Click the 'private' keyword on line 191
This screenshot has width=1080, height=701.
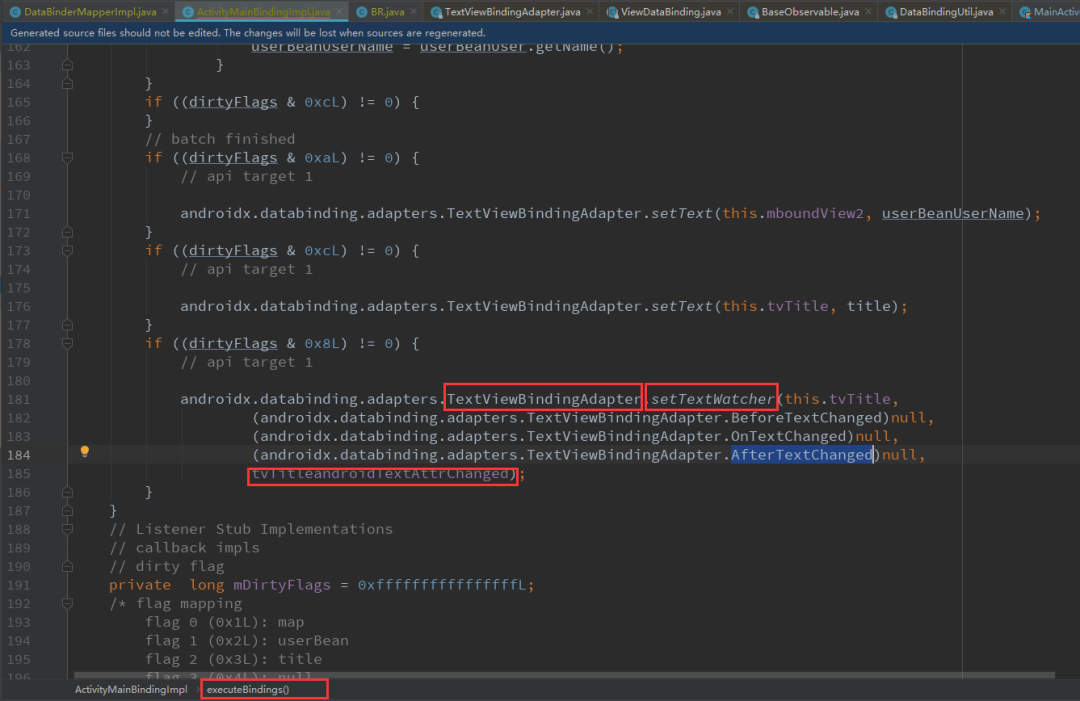click(x=140, y=585)
